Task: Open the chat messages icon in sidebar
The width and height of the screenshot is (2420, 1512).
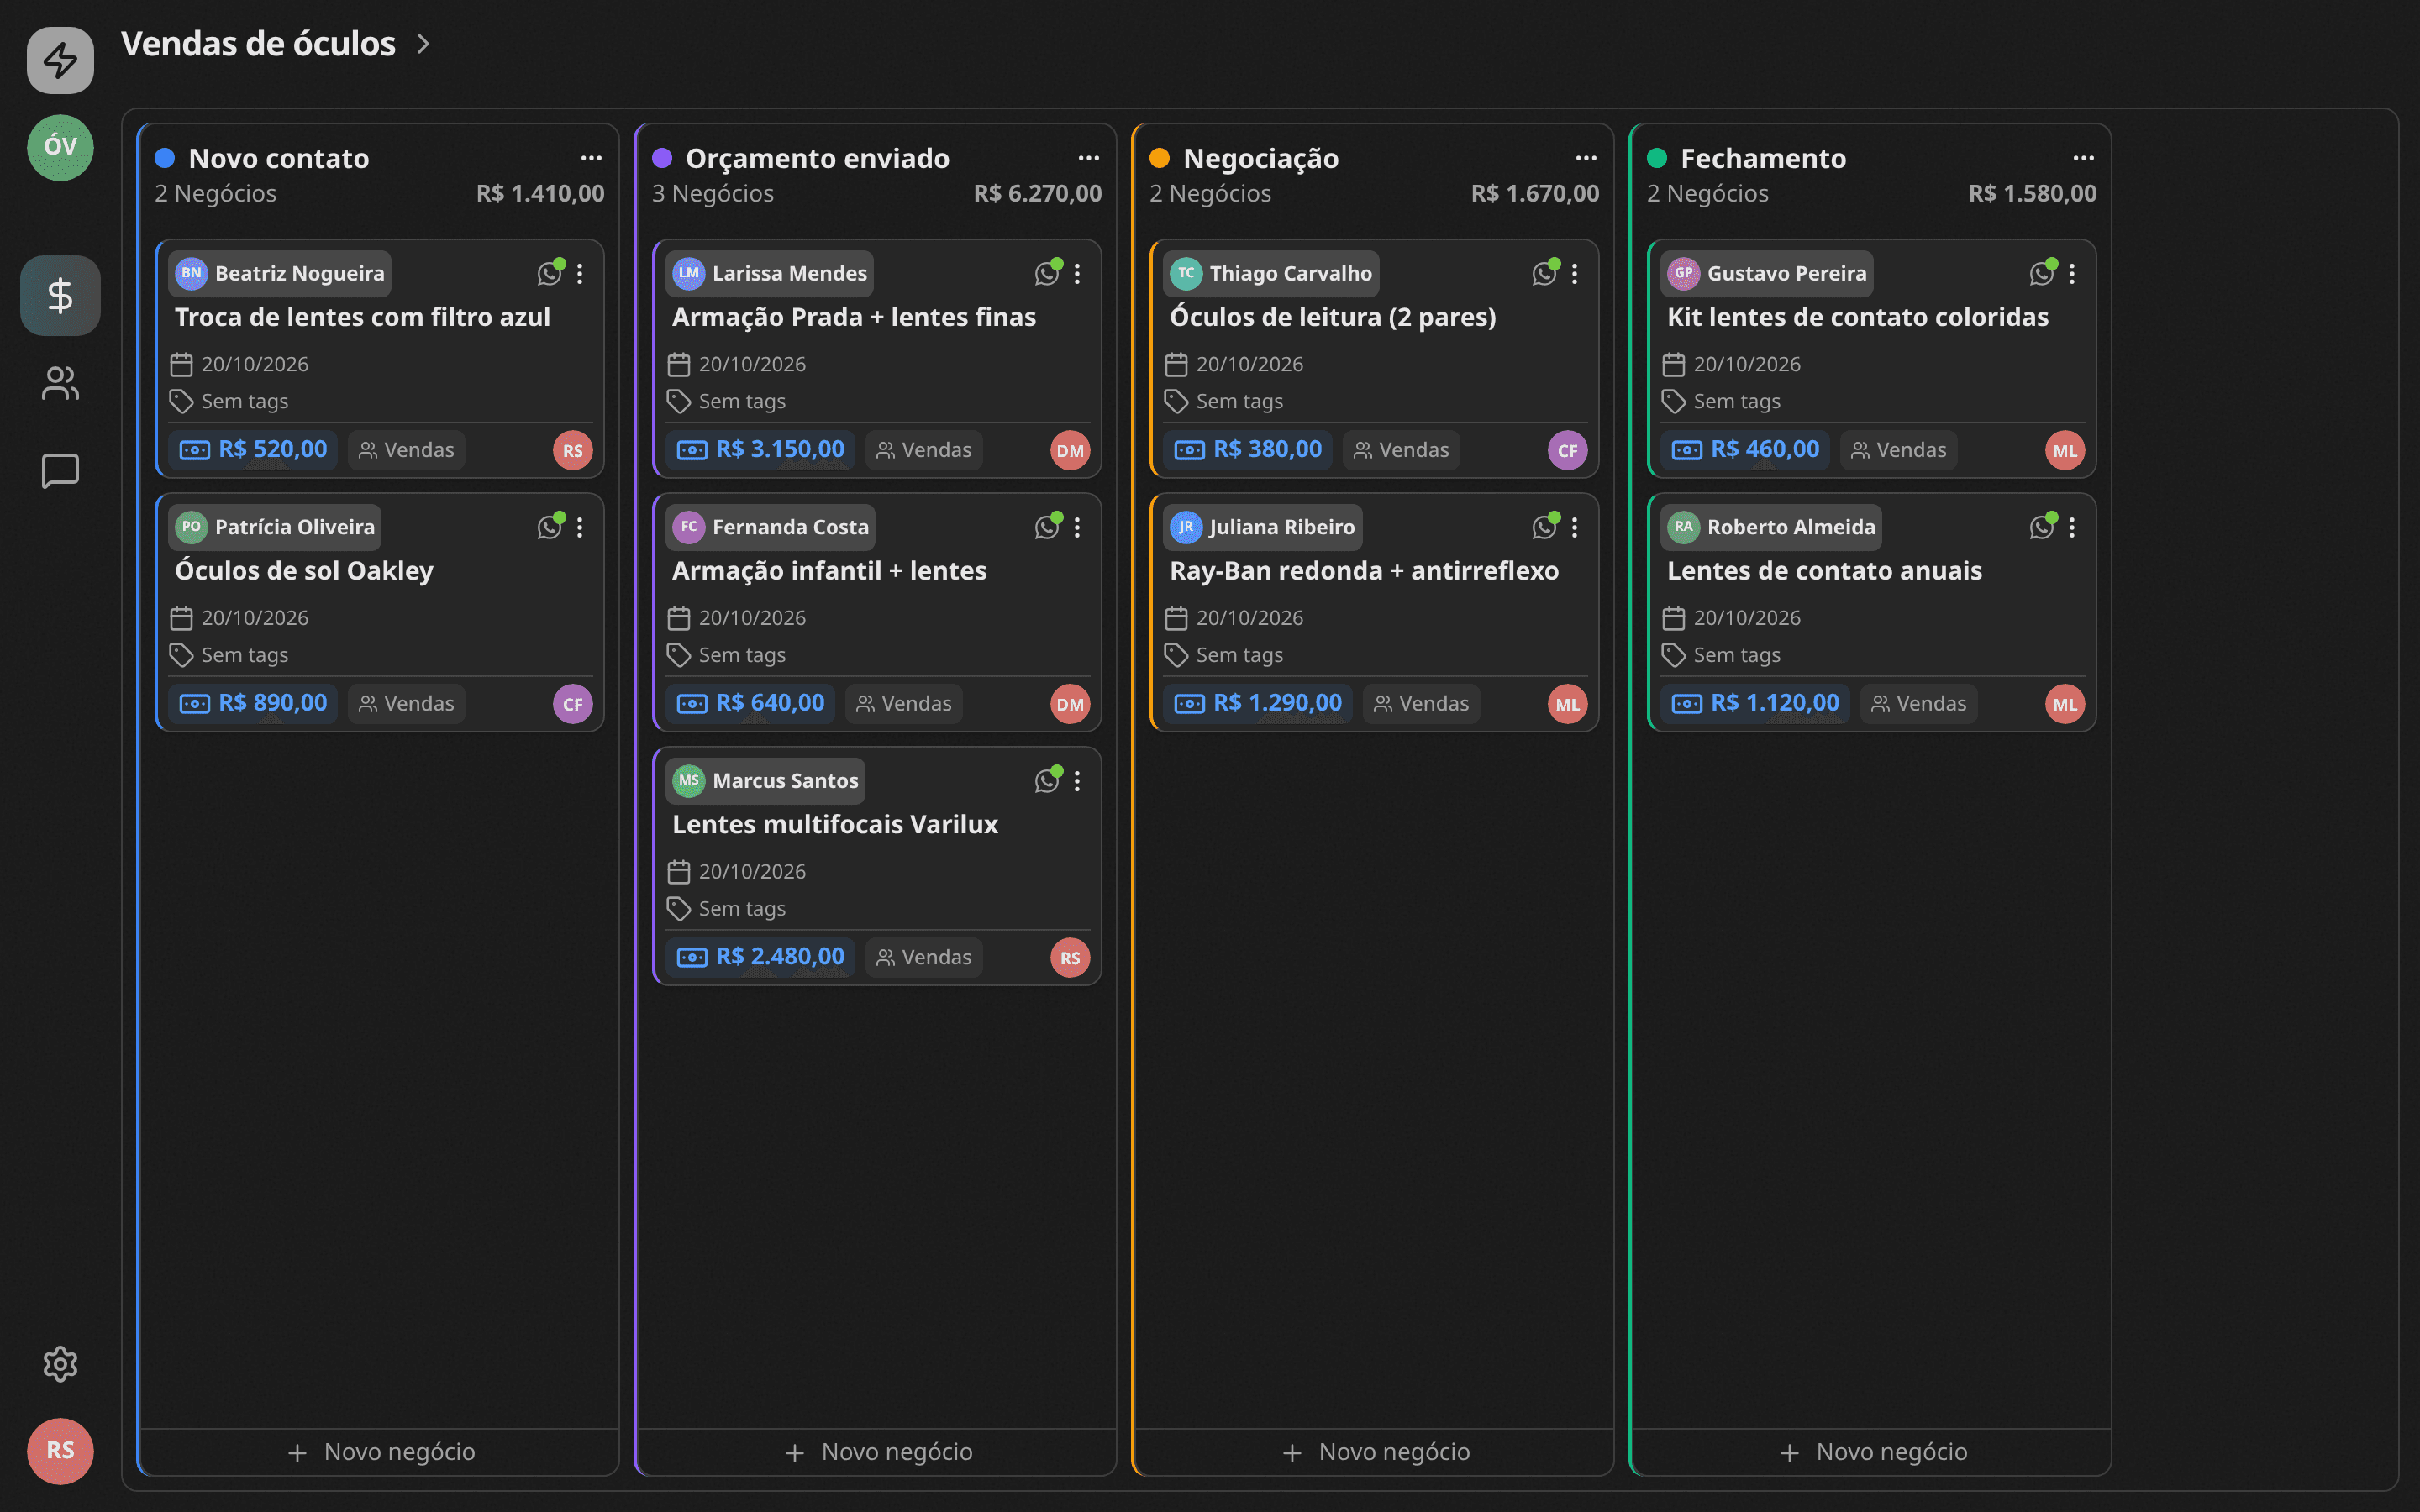Action: pos(60,470)
